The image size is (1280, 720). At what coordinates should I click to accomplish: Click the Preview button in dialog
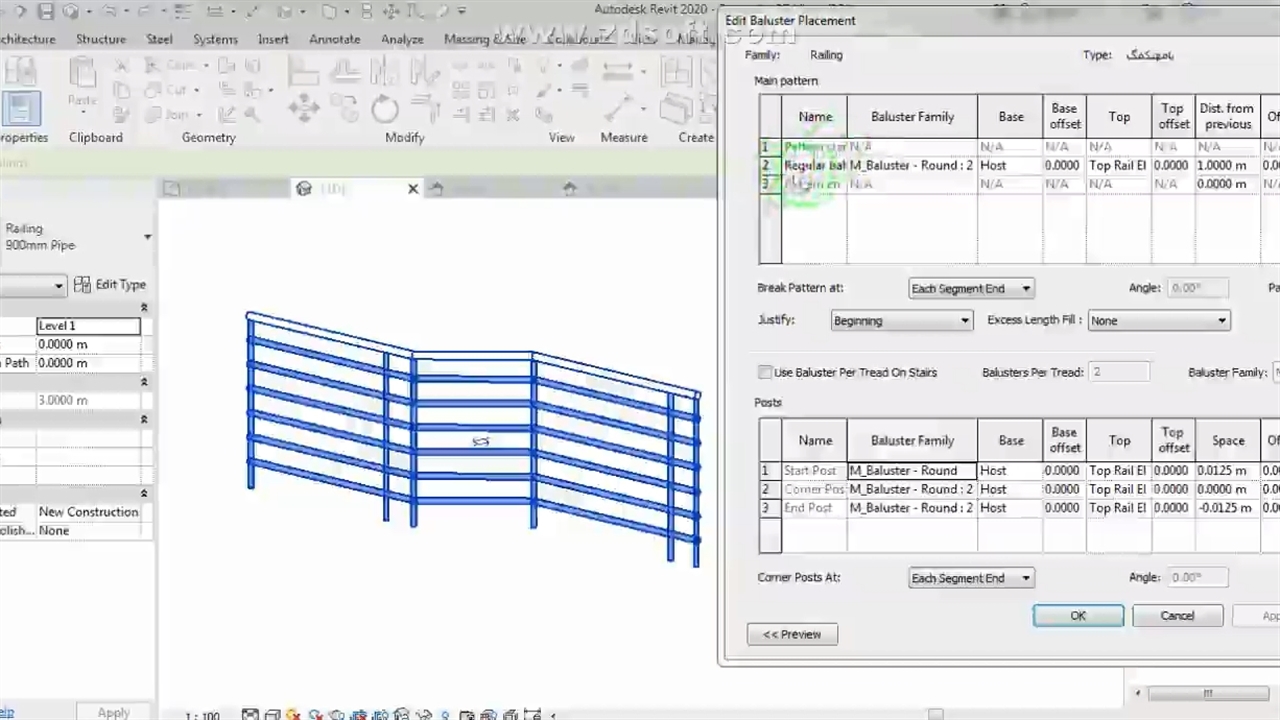pos(792,634)
